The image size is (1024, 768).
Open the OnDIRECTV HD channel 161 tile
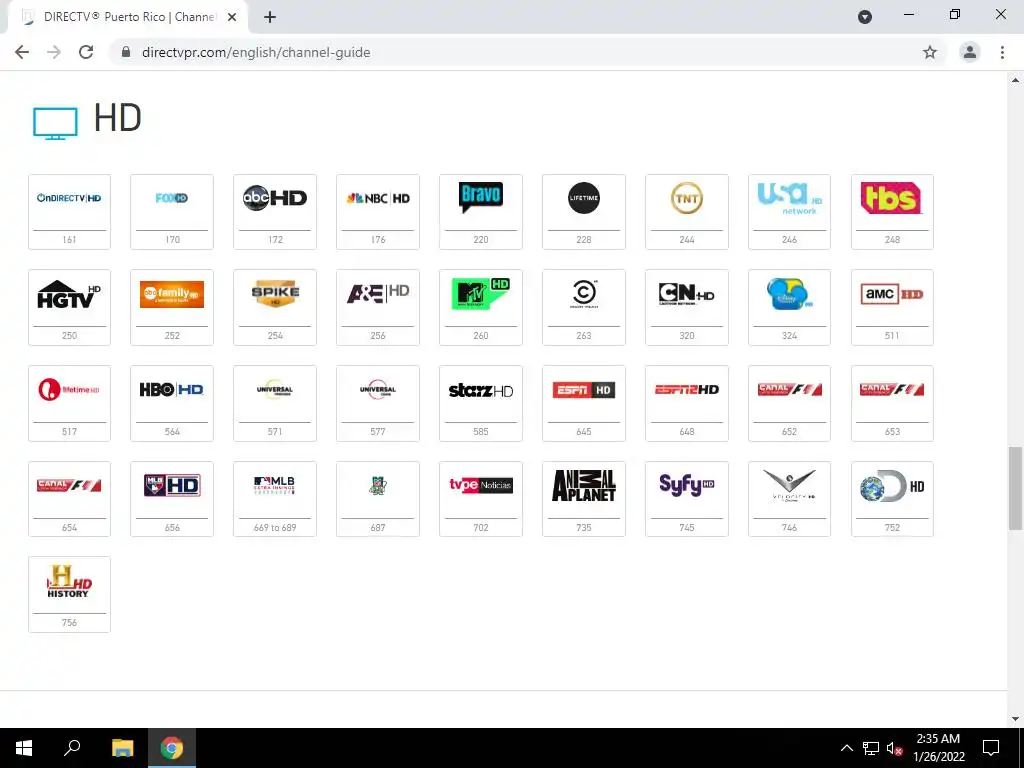(x=69, y=212)
